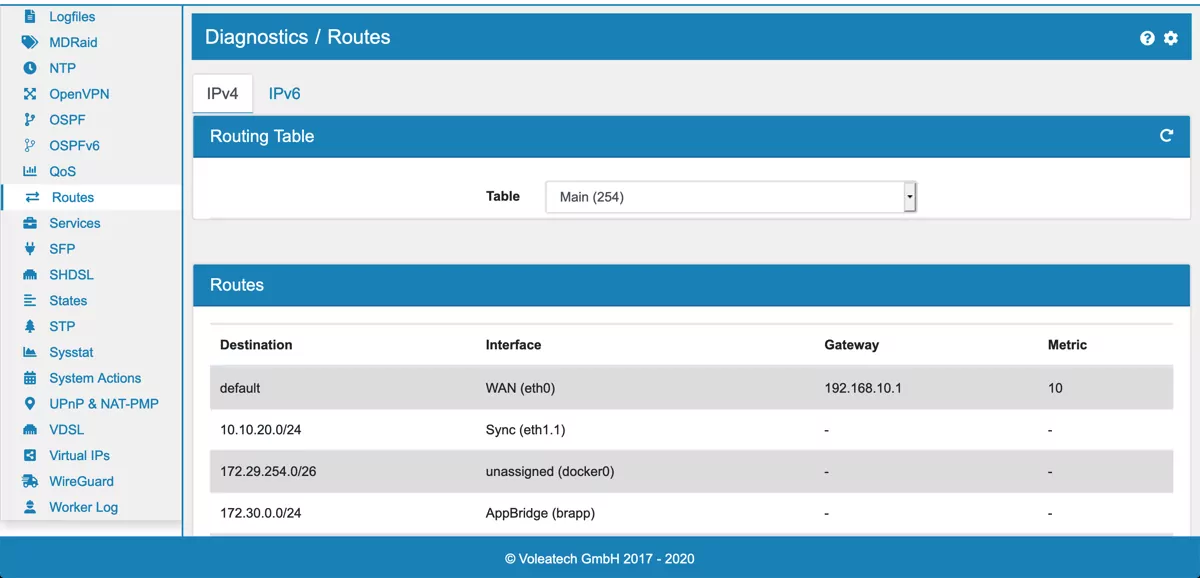Image resolution: width=1200 pixels, height=578 pixels.
Task: Click the Voleatech GmbH footer text
Action: click(600, 560)
